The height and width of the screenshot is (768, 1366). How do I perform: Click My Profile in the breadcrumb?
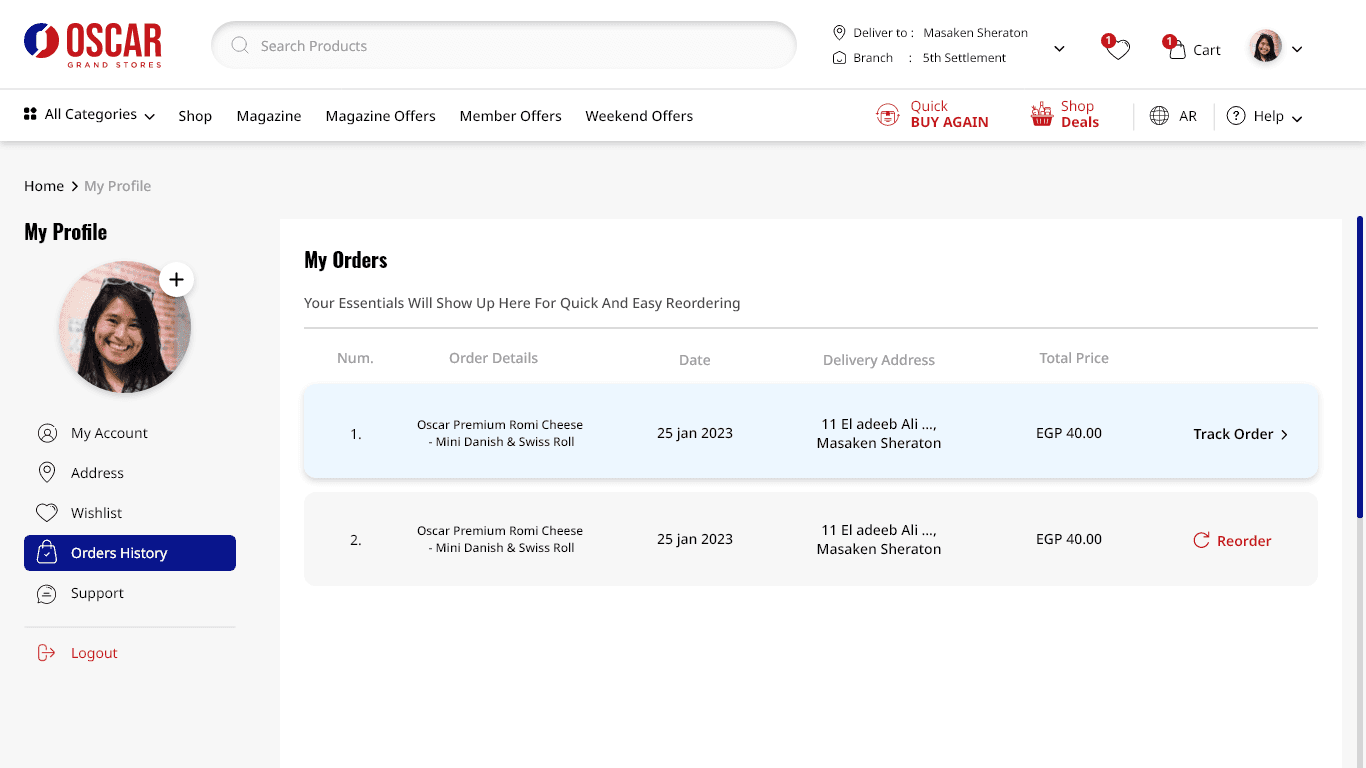tap(118, 186)
